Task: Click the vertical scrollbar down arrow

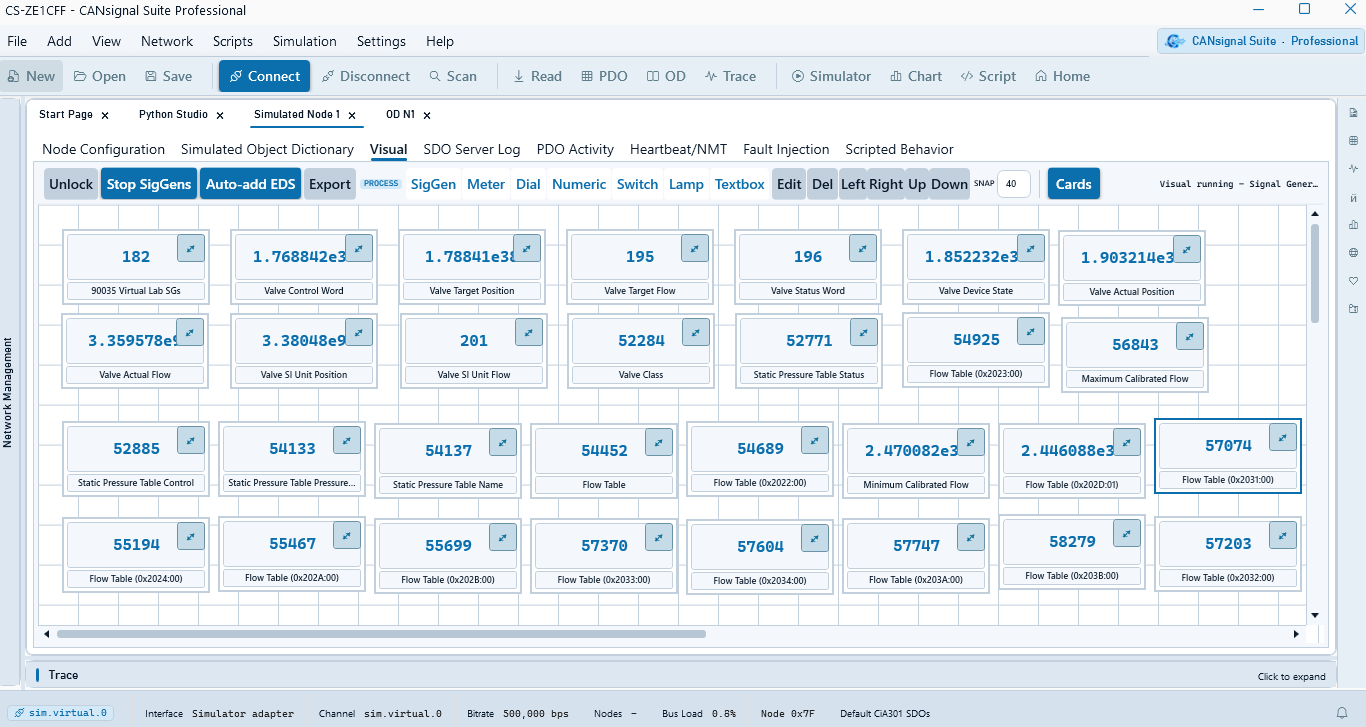Action: (x=1315, y=615)
